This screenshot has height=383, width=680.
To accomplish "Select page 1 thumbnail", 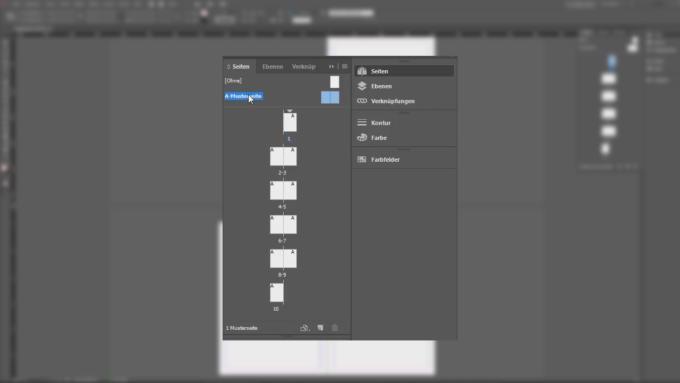I will pyautogui.click(x=290, y=122).
